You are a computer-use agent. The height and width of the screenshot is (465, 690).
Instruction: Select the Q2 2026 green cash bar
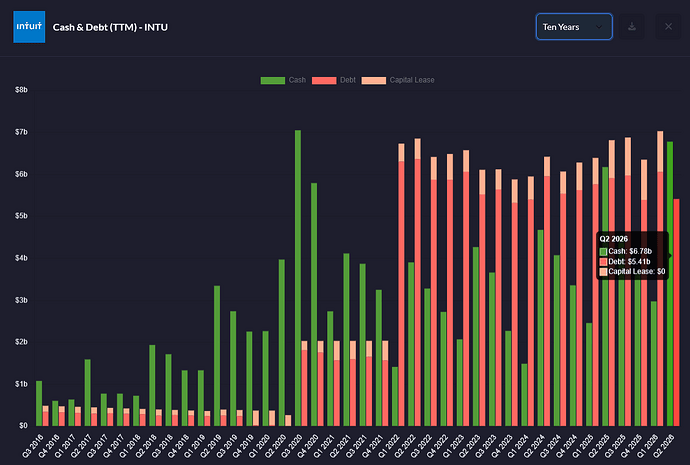click(670, 284)
